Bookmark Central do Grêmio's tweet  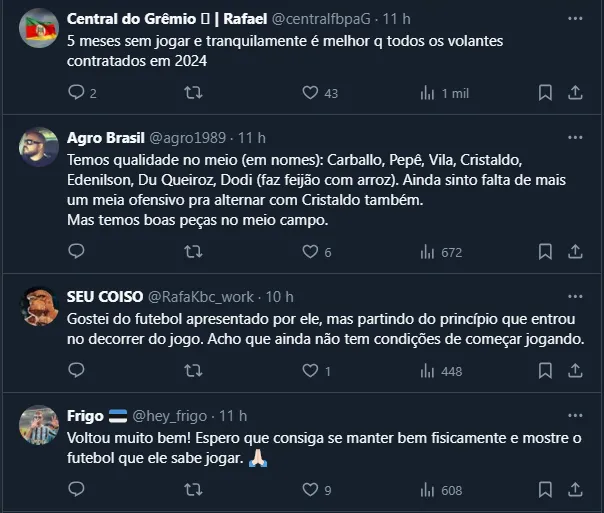point(545,93)
